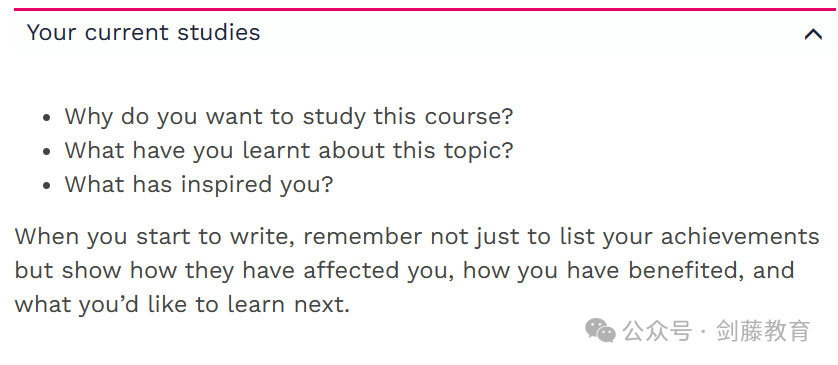Click the pink divider line above the header
This screenshot has width=838, height=365.
pos(426,10)
